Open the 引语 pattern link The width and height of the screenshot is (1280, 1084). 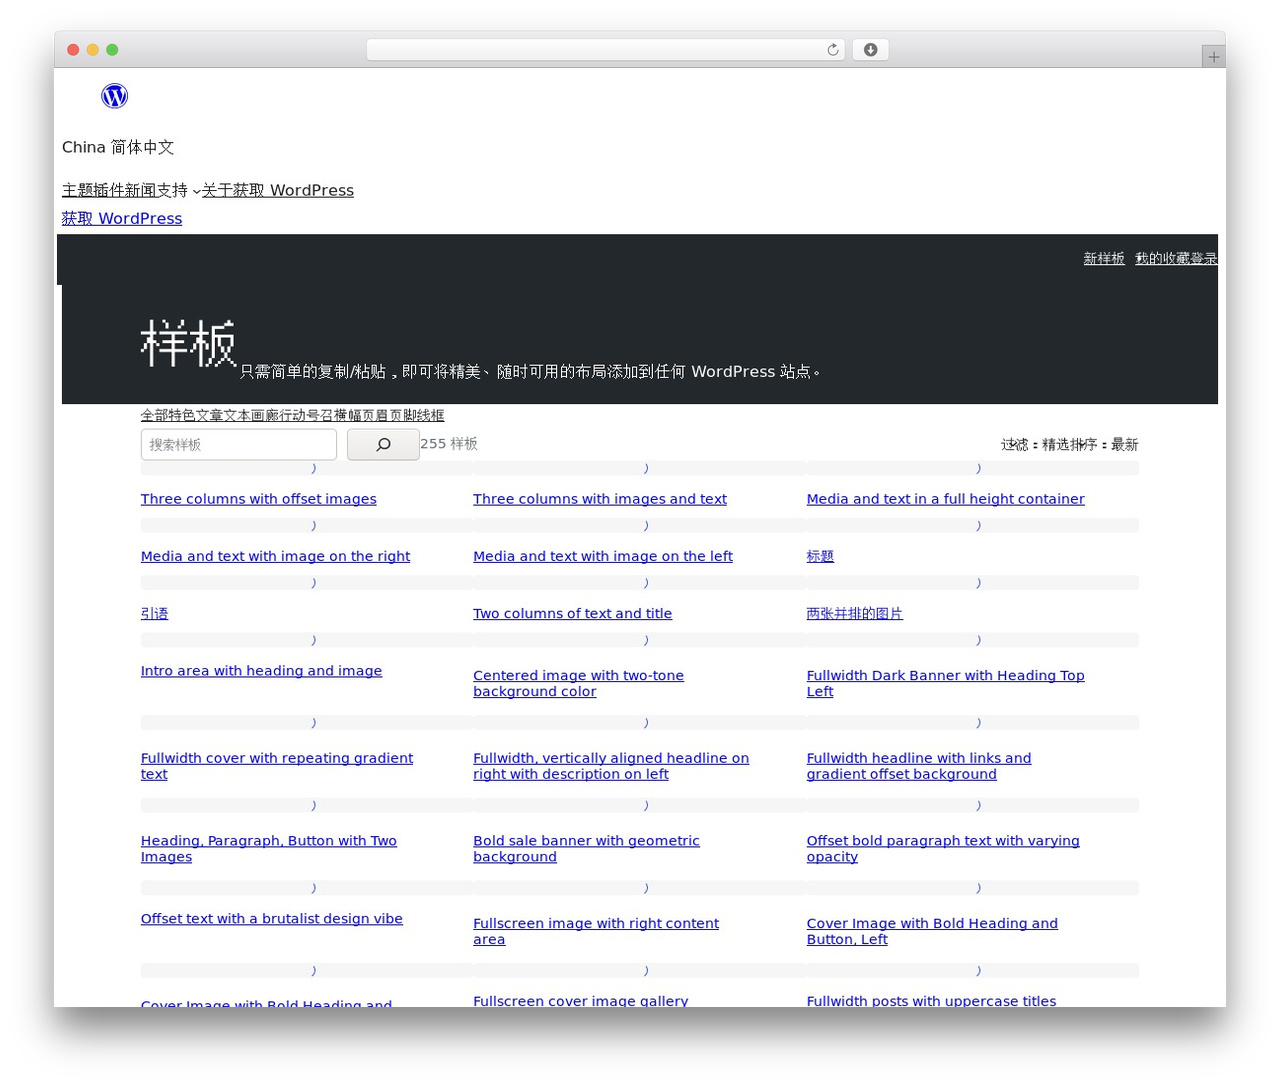154,614
